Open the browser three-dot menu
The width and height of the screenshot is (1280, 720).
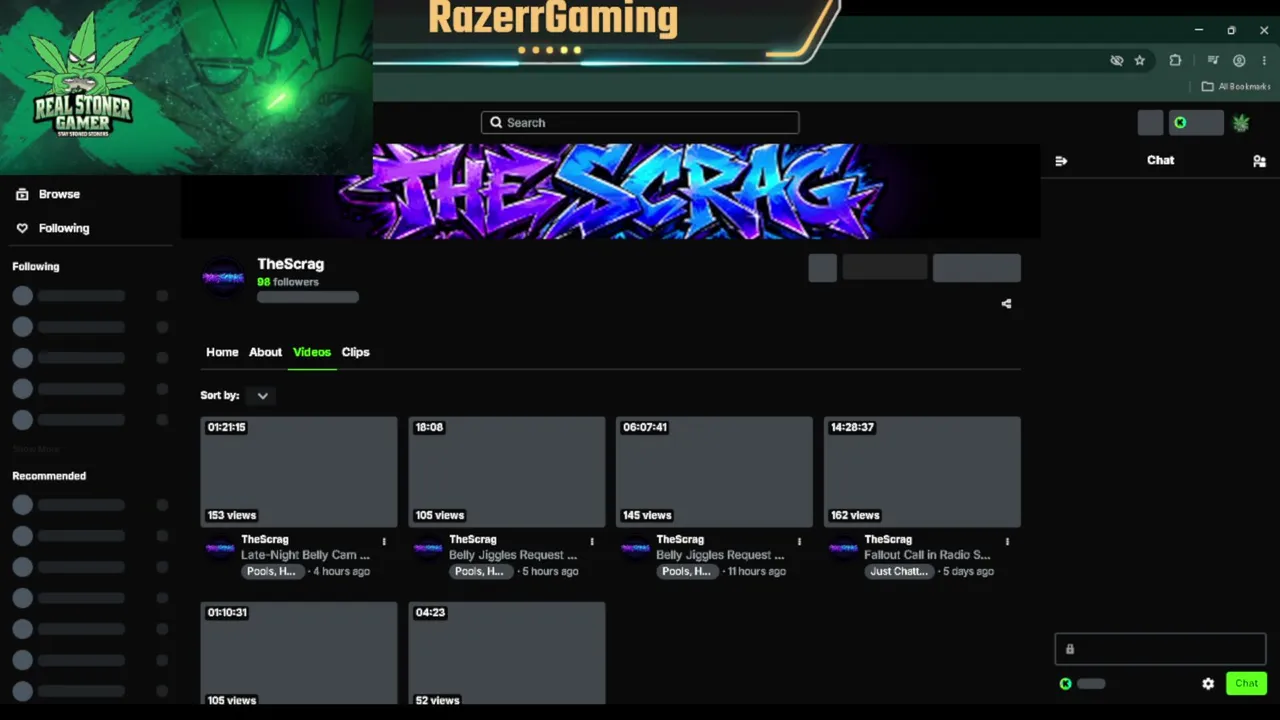pyautogui.click(x=1264, y=60)
